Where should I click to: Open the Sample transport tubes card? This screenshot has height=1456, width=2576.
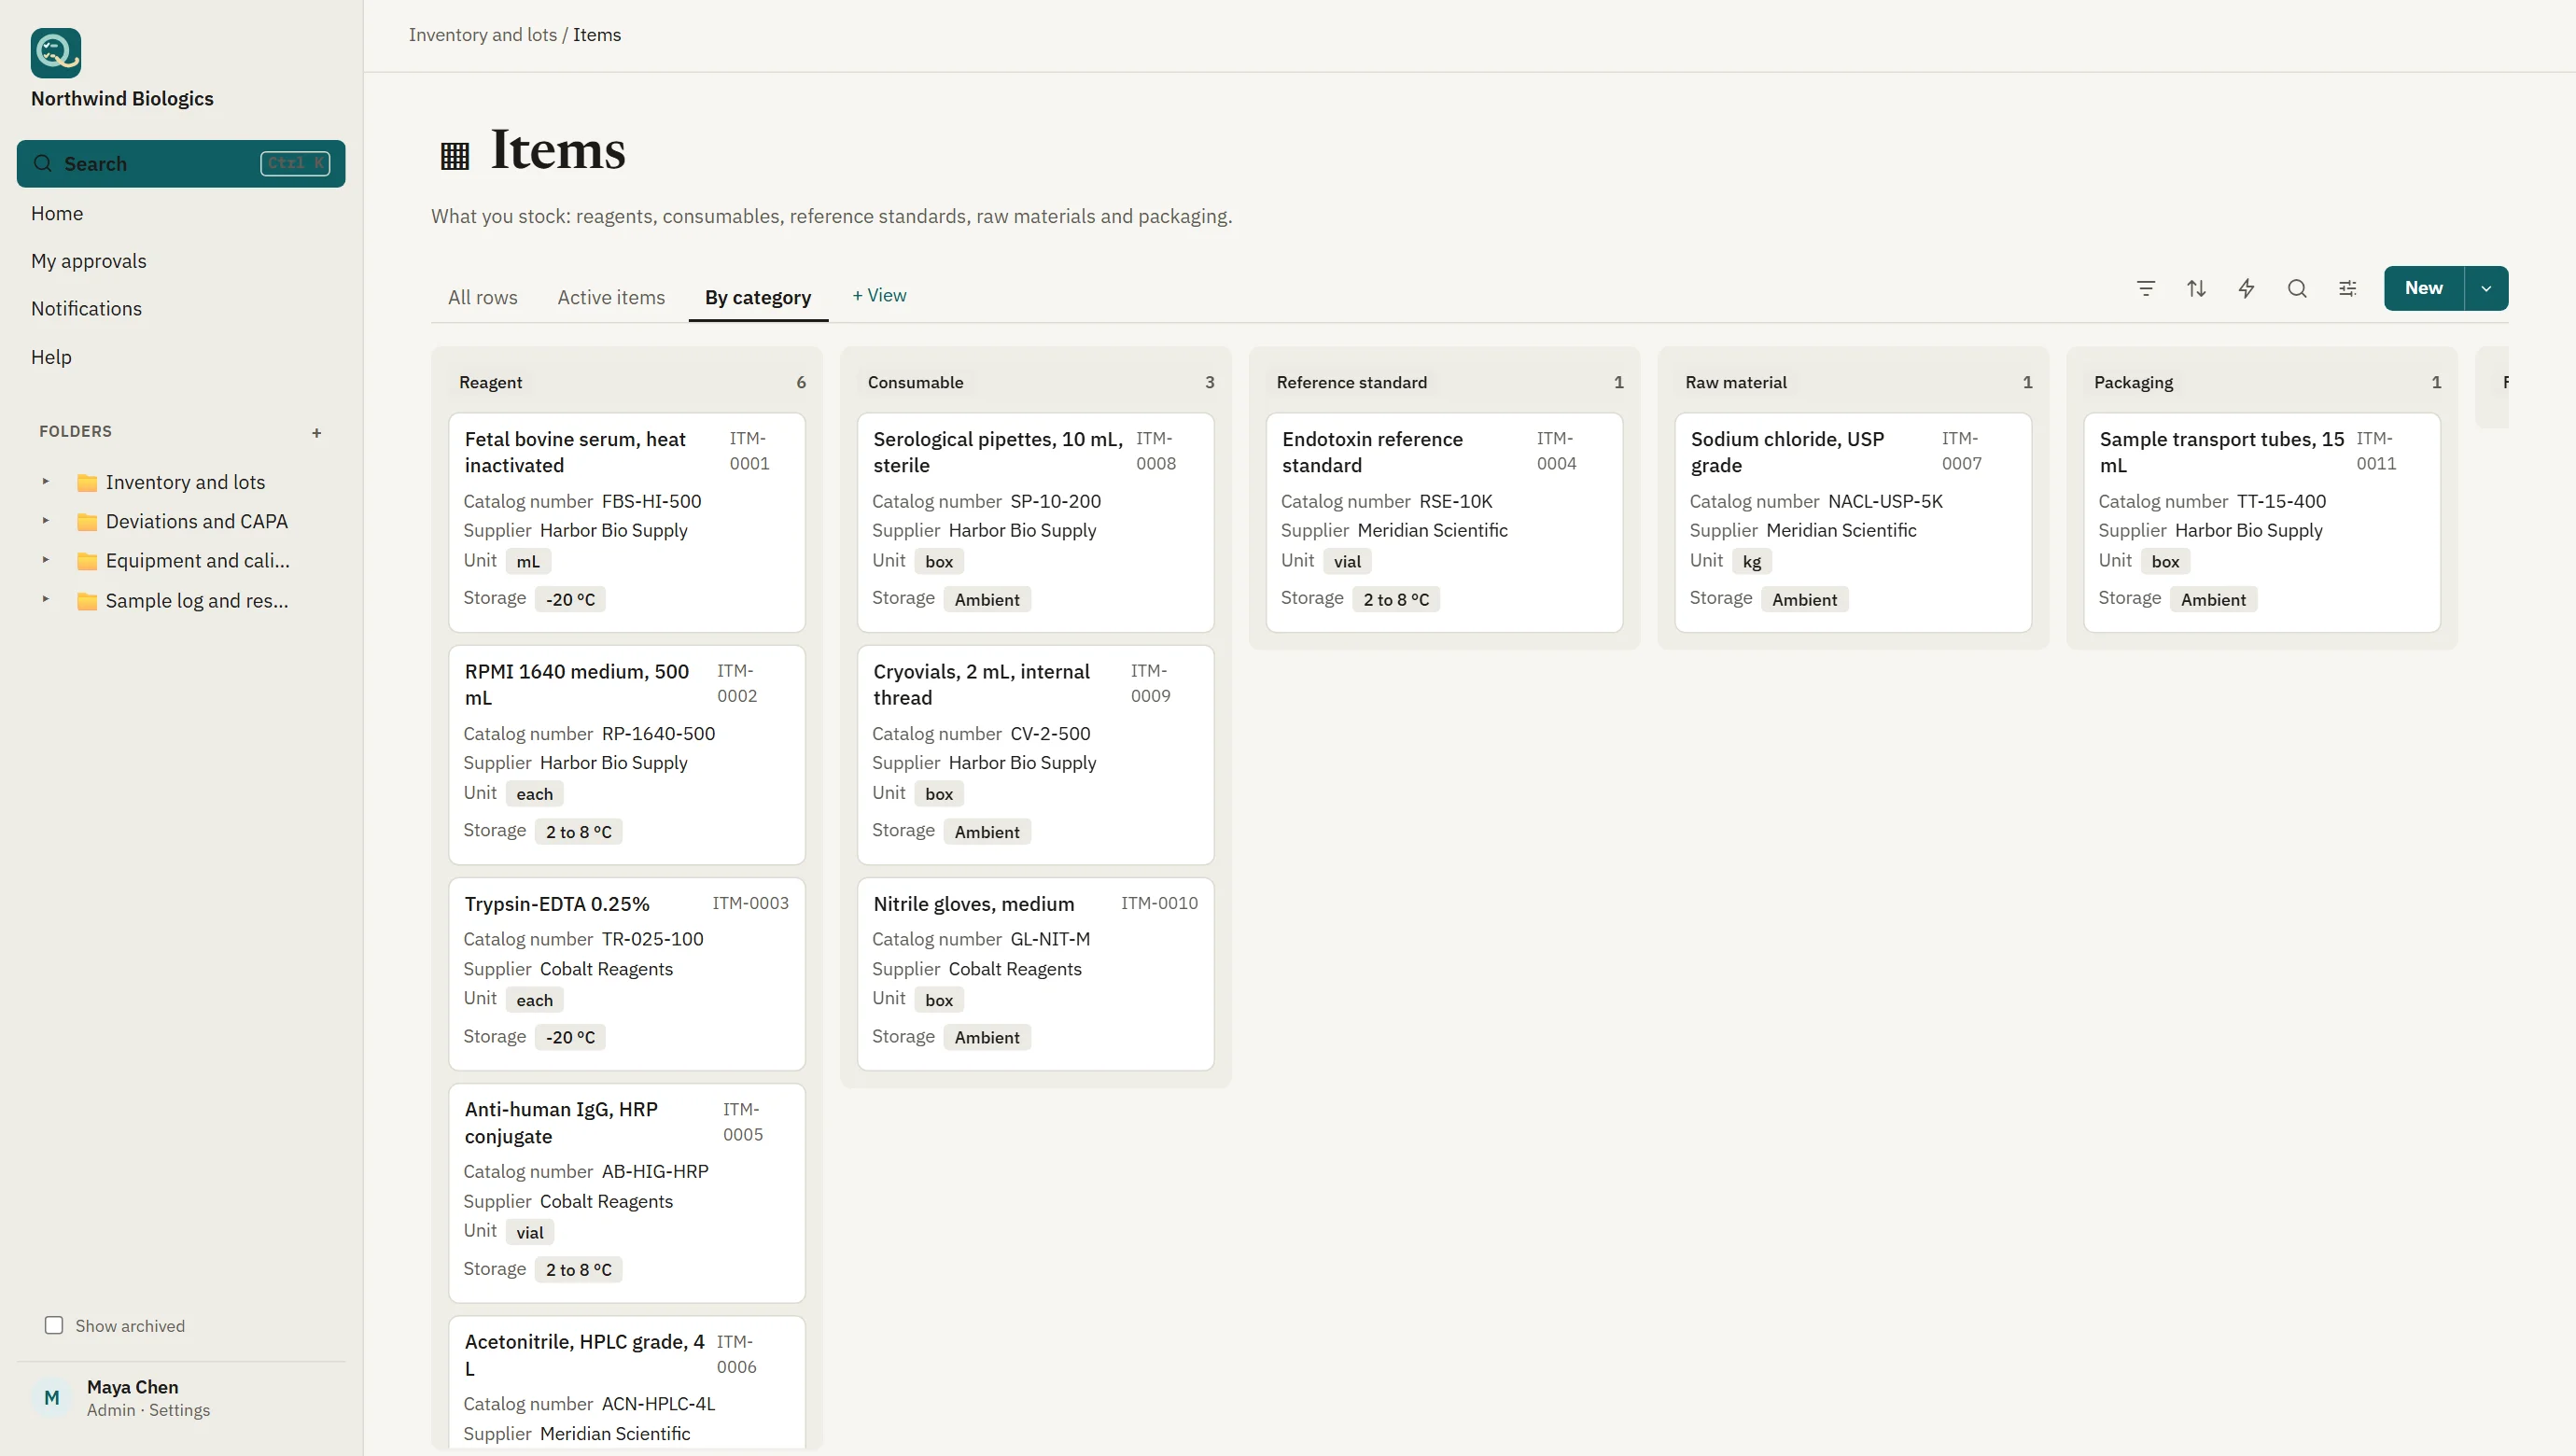click(2262, 522)
